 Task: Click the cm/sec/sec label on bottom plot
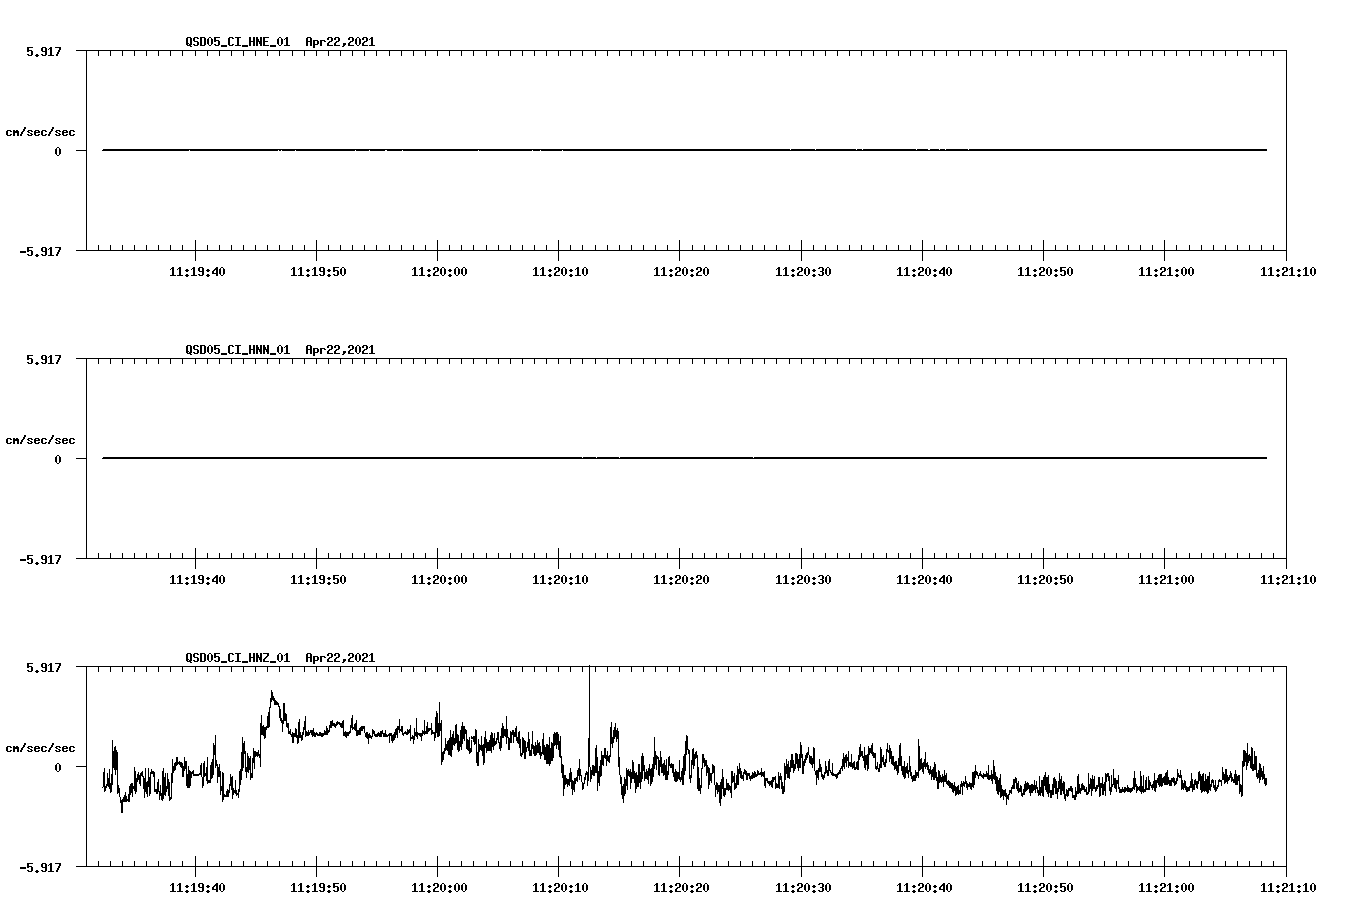tap(42, 746)
